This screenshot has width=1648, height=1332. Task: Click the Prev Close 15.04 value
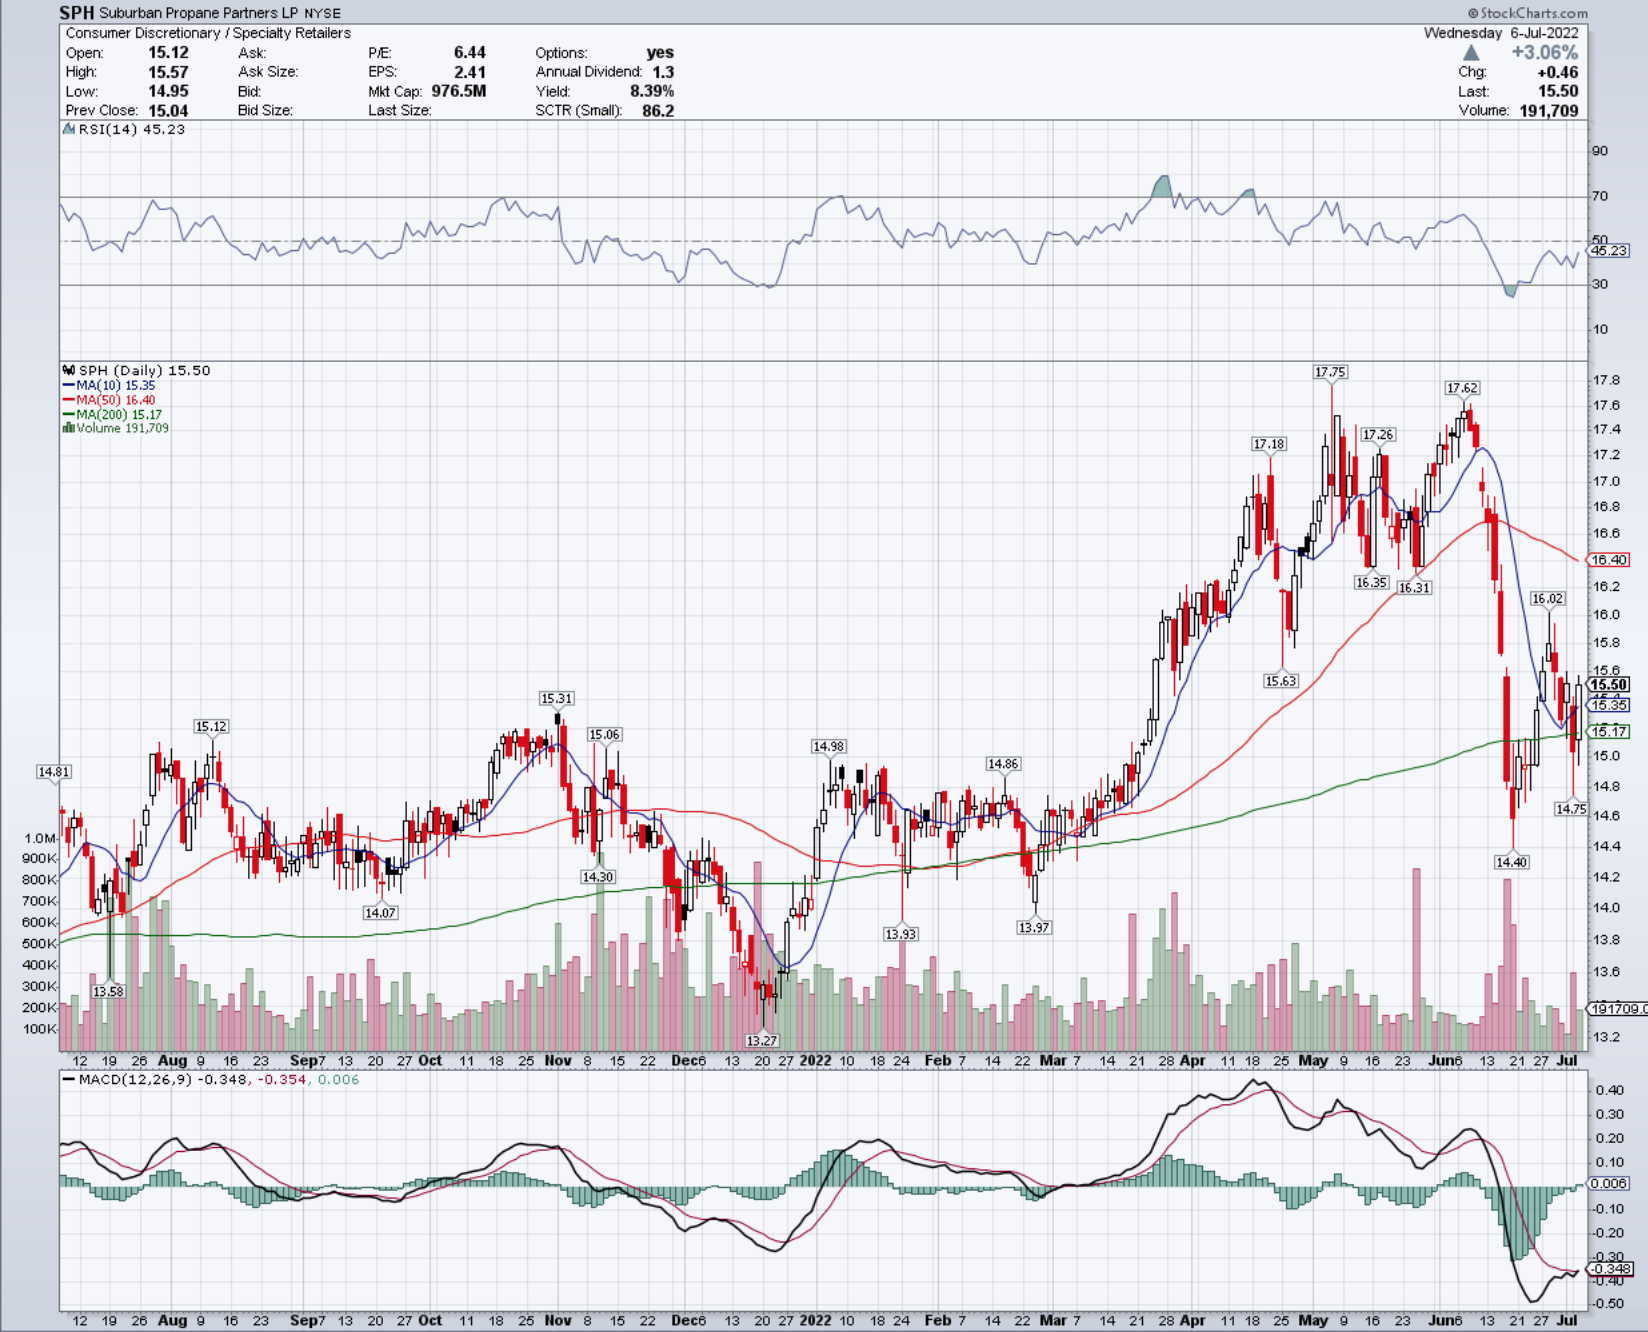[x=168, y=111]
